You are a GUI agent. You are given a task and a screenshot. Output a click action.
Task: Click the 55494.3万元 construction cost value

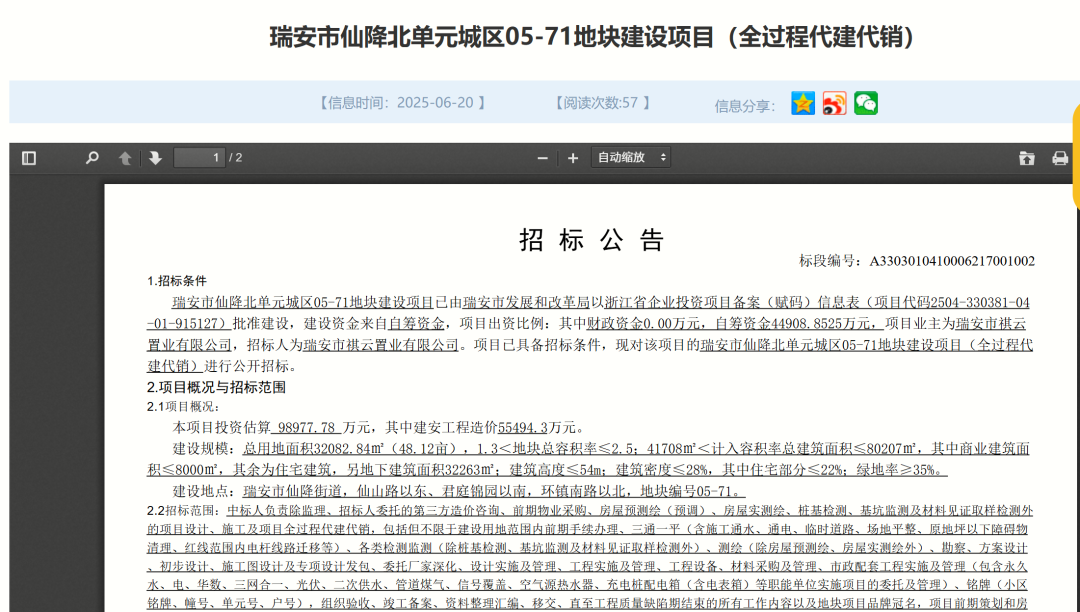pos(537,428)
